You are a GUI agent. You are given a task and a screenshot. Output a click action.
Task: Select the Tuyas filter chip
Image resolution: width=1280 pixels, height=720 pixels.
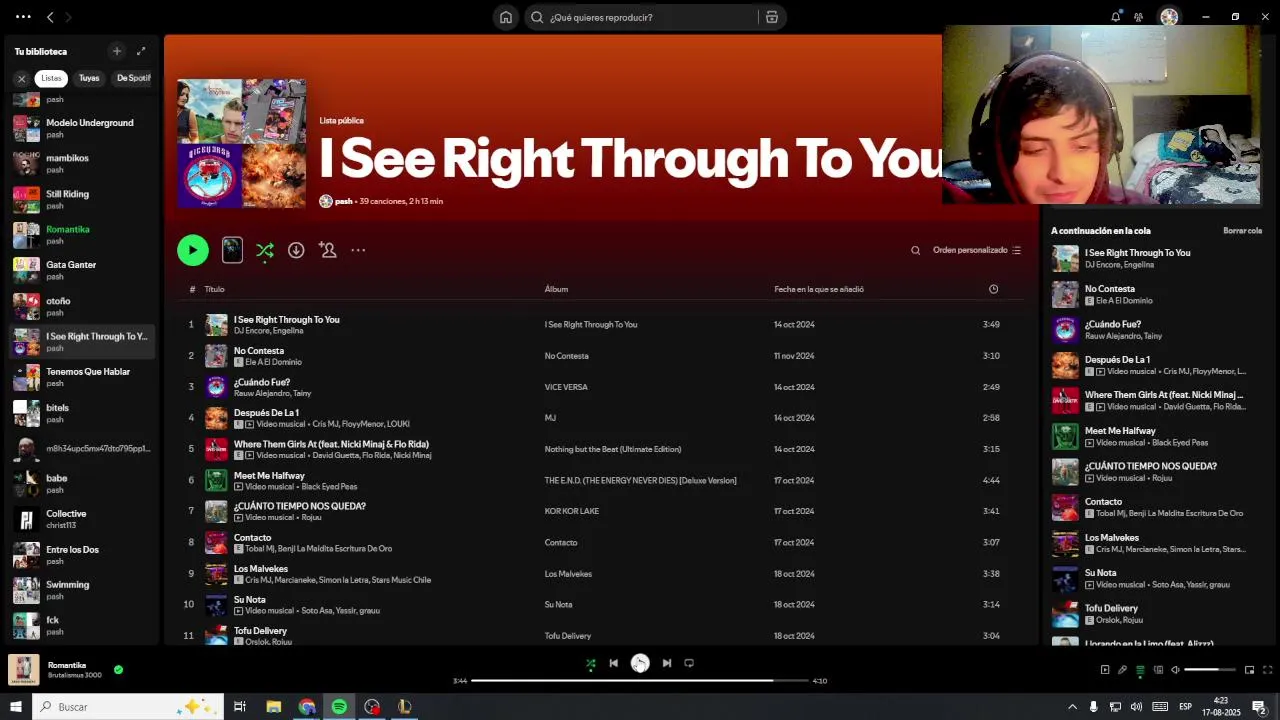click(89, 78)
